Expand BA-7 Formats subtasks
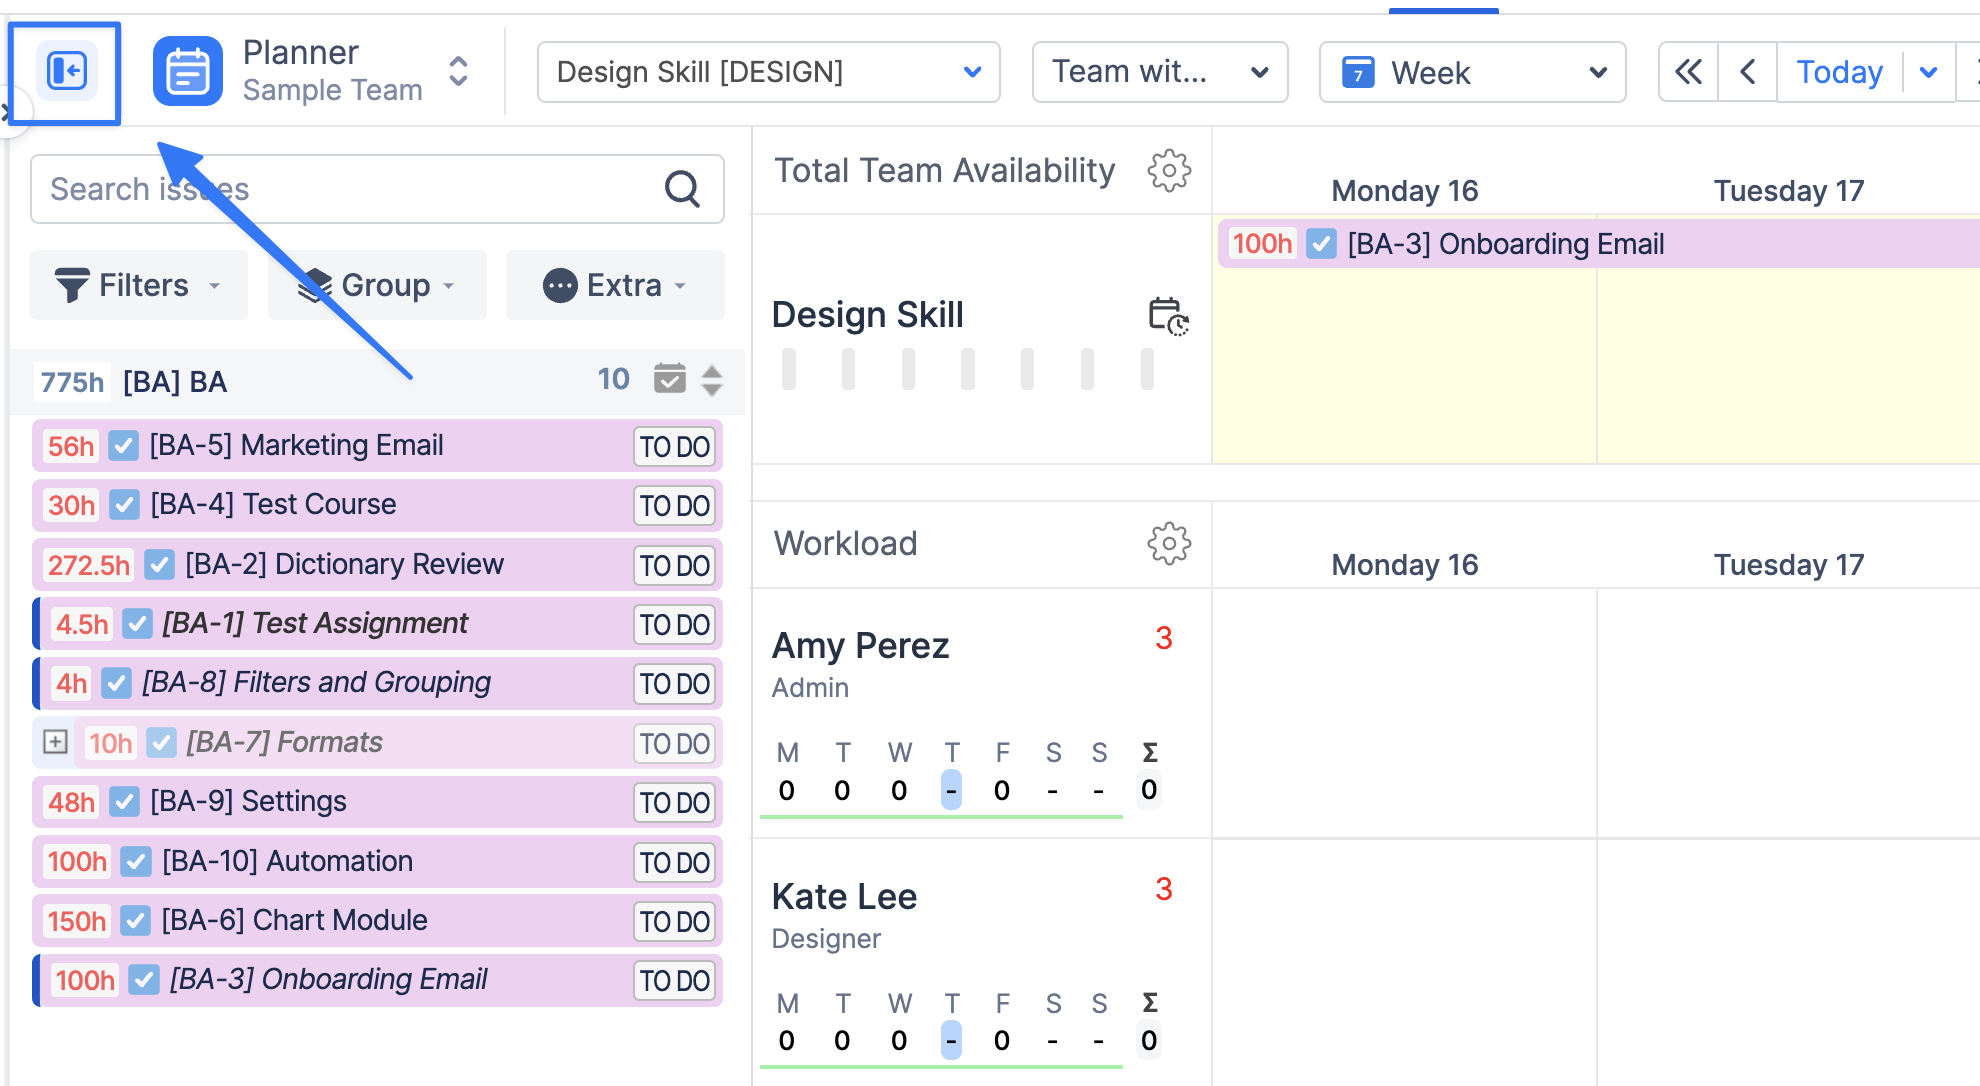 tap(56, 742)
